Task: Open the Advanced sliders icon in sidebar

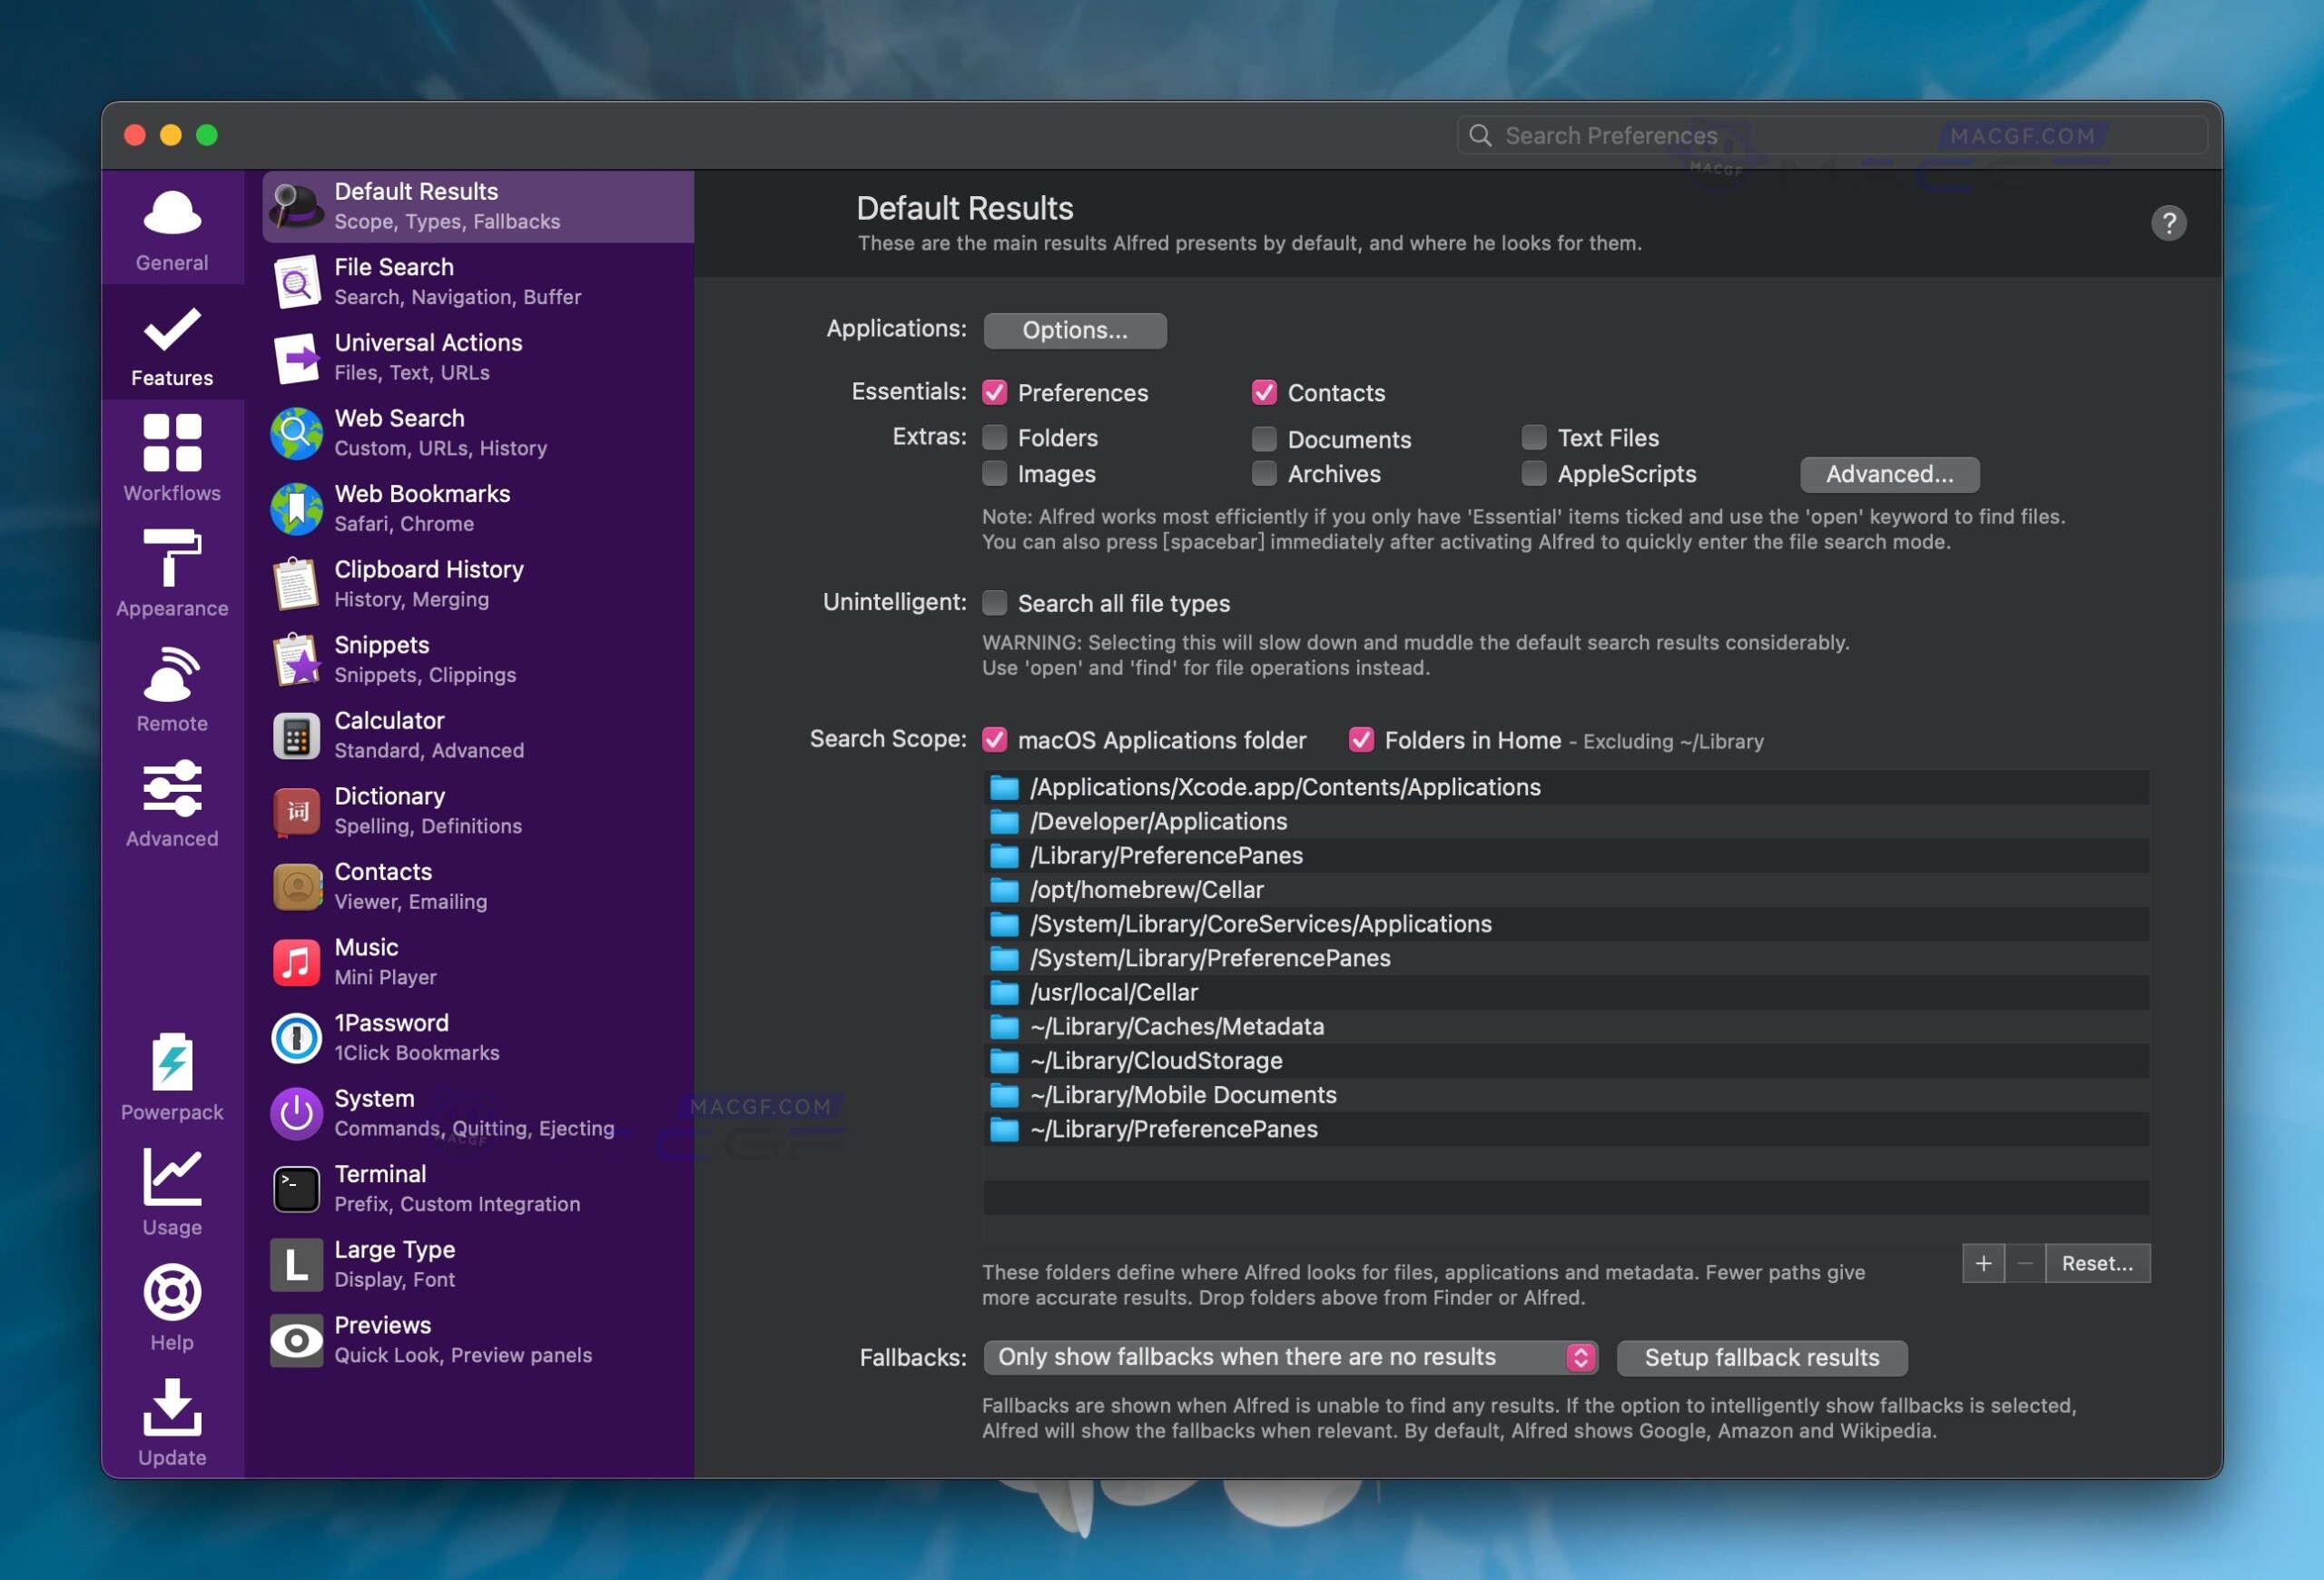Action: (172, 789)
